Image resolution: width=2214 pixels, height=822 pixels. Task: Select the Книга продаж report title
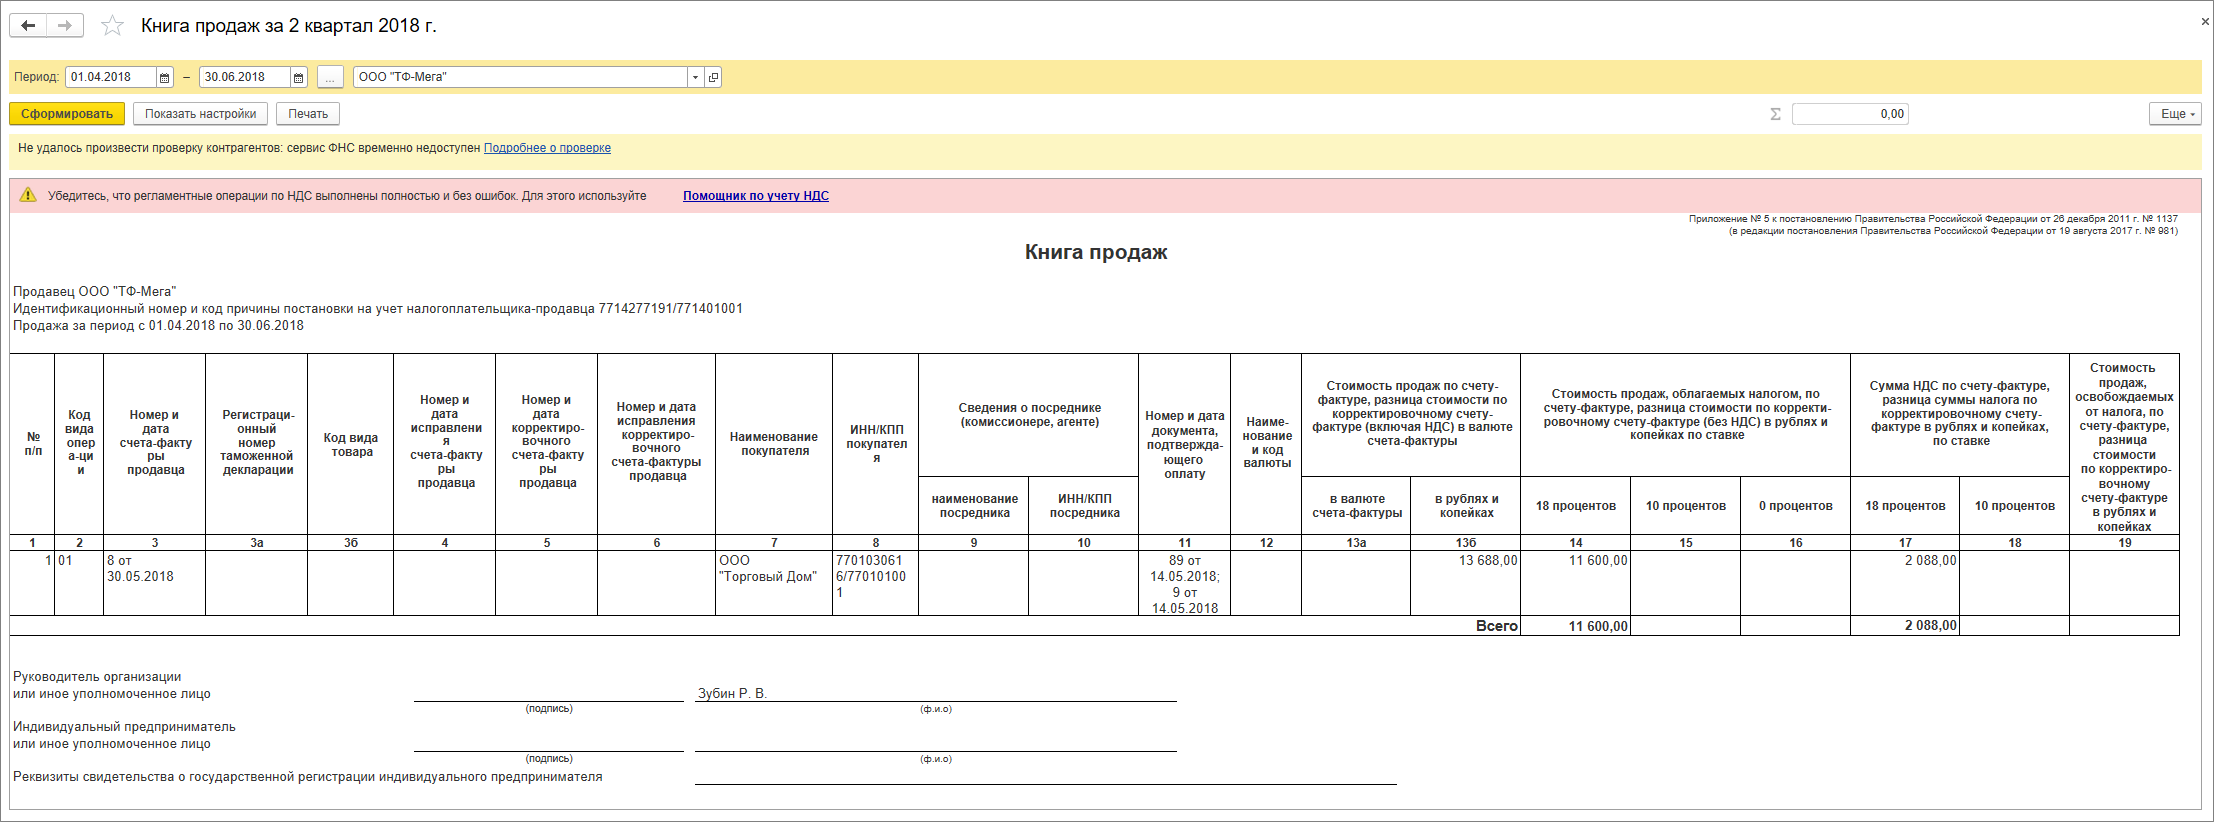tap(1096, 252)
